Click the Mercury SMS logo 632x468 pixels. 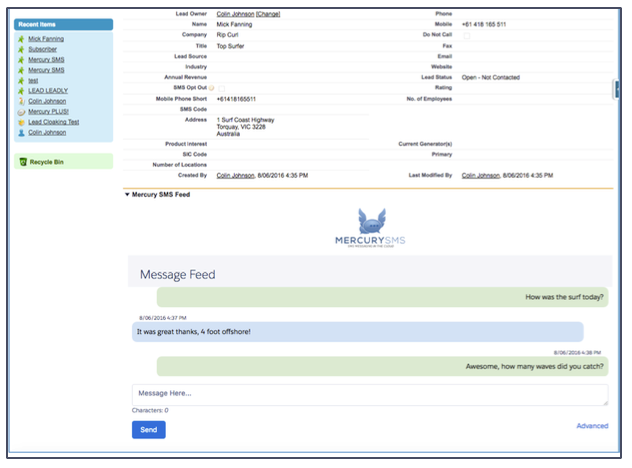370,227
